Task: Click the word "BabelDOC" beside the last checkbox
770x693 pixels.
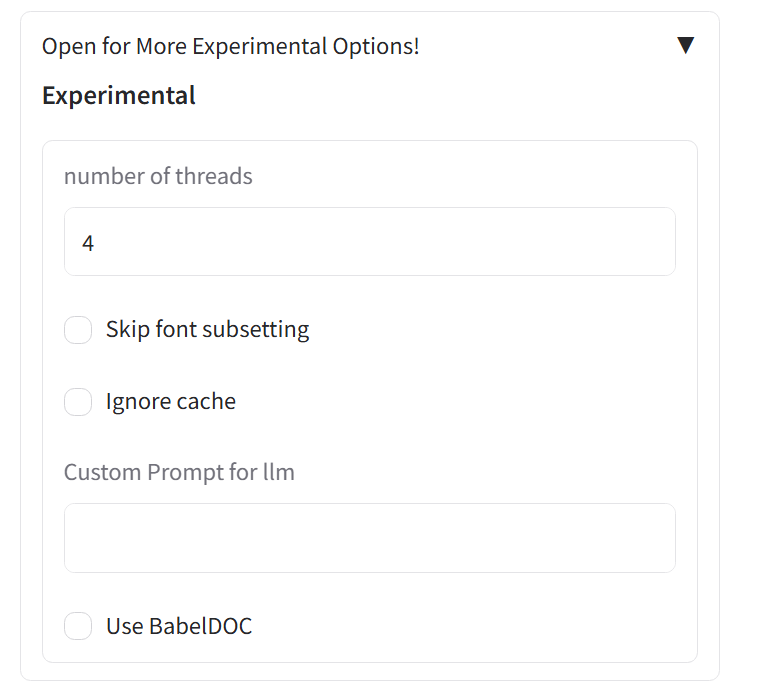Action: (x=201, y=627)
